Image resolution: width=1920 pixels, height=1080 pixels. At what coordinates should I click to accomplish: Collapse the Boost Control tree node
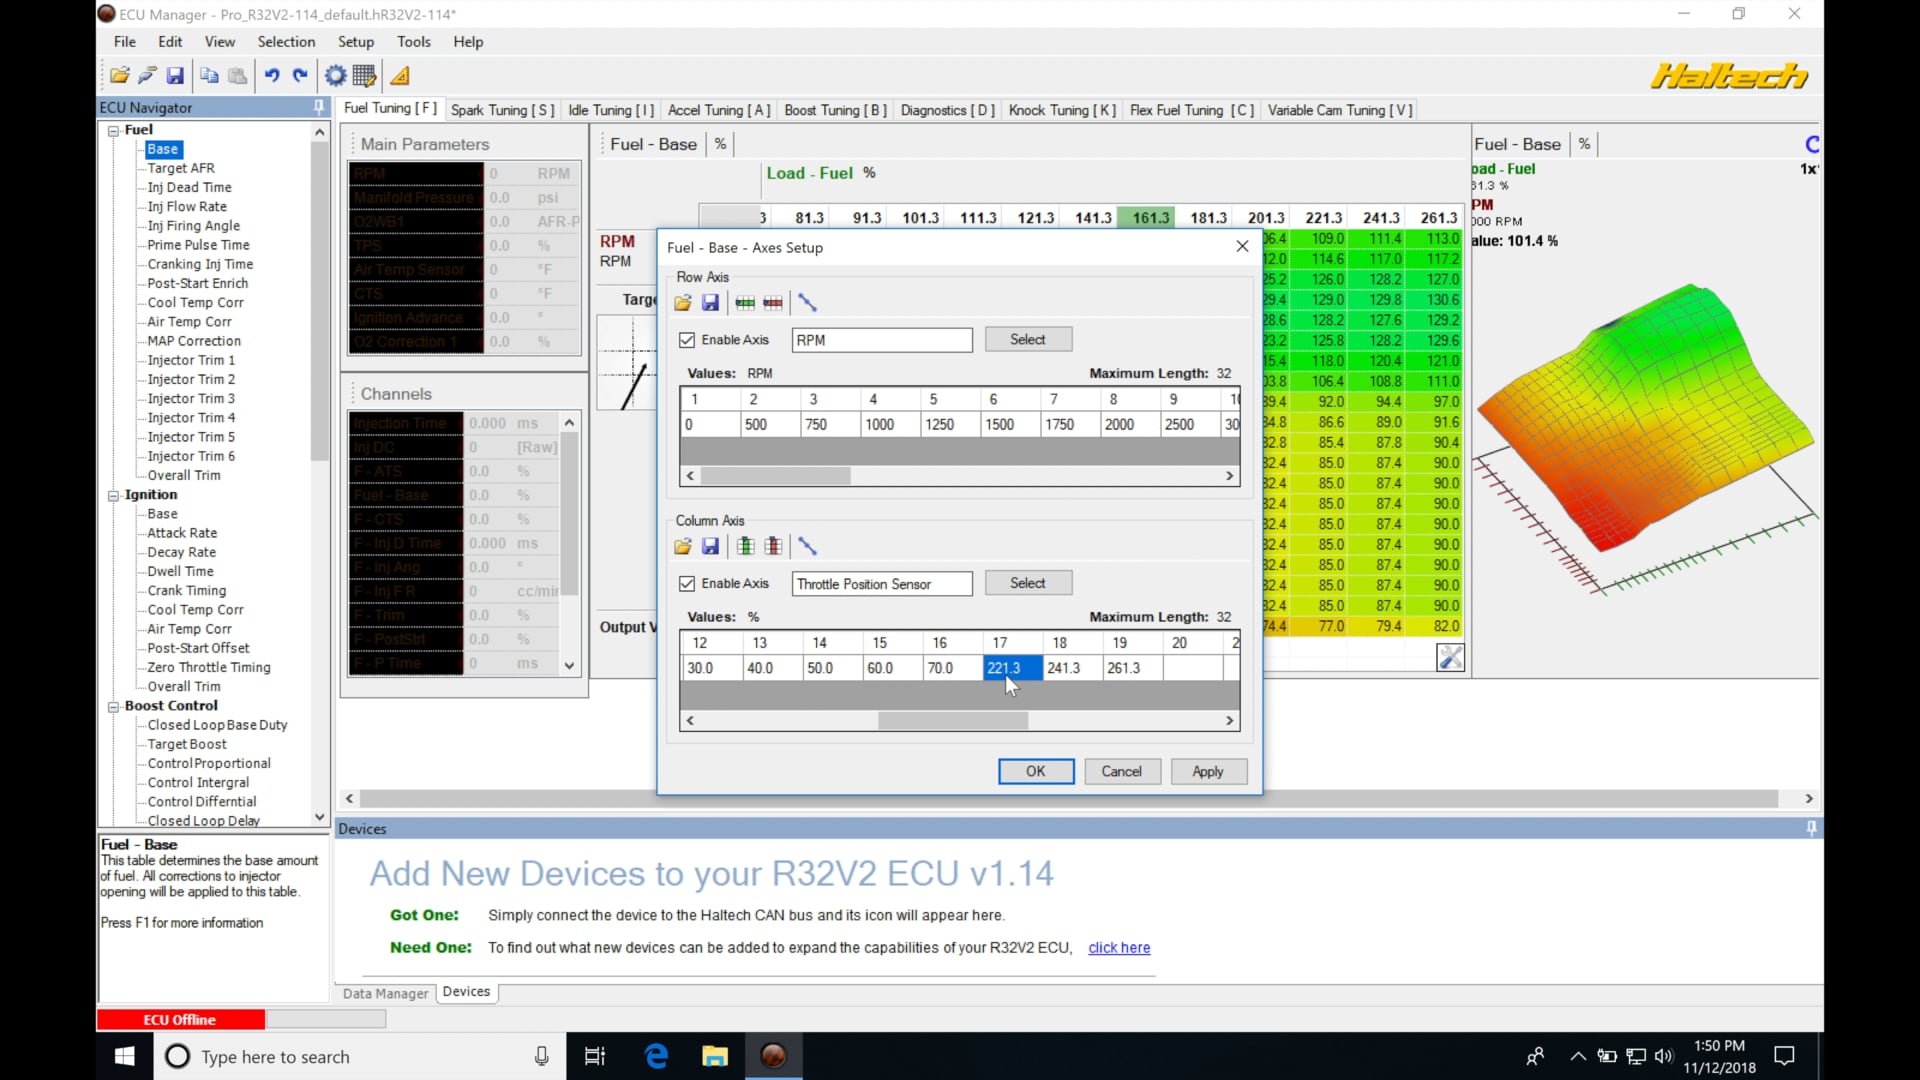tap(114, 707)
